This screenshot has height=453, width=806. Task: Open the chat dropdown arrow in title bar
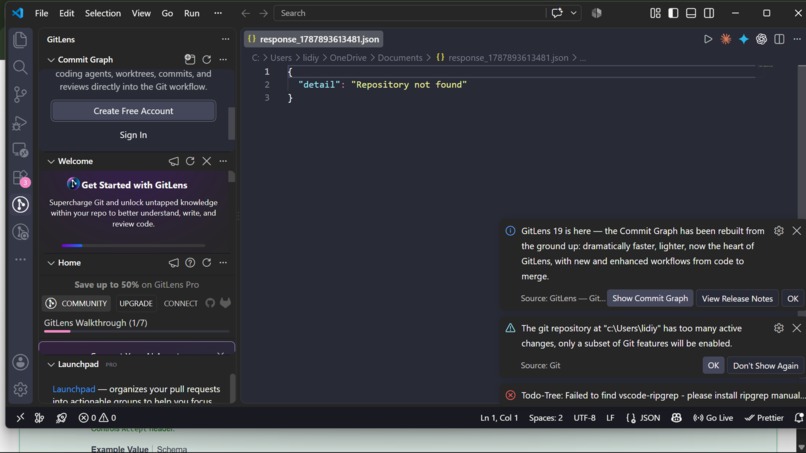tap(573, 13)
